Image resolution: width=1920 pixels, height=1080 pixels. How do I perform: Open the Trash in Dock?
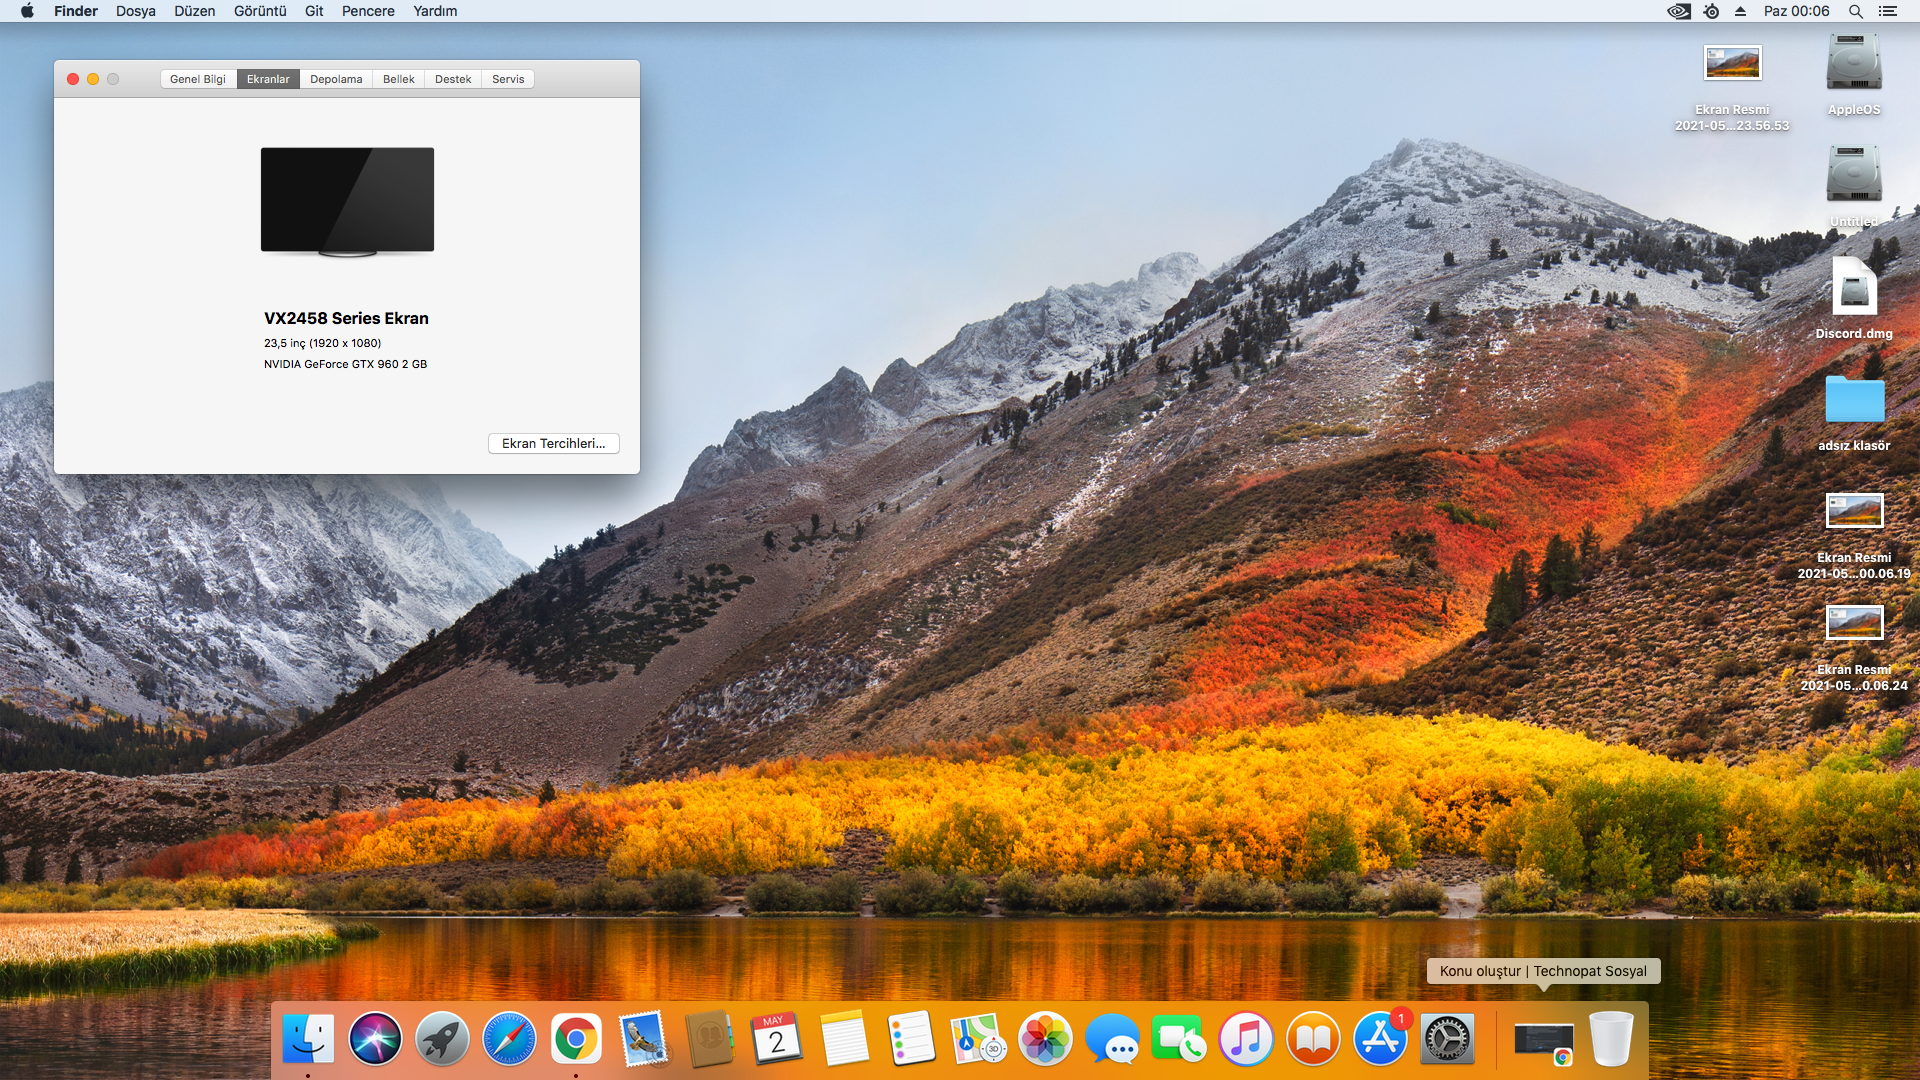tap(1610, 1039)
